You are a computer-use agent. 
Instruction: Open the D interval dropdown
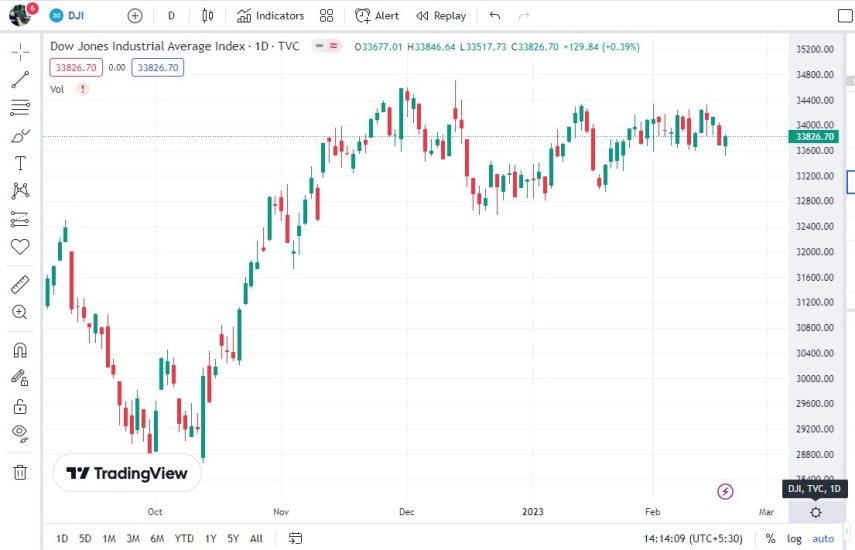point(171,16)
